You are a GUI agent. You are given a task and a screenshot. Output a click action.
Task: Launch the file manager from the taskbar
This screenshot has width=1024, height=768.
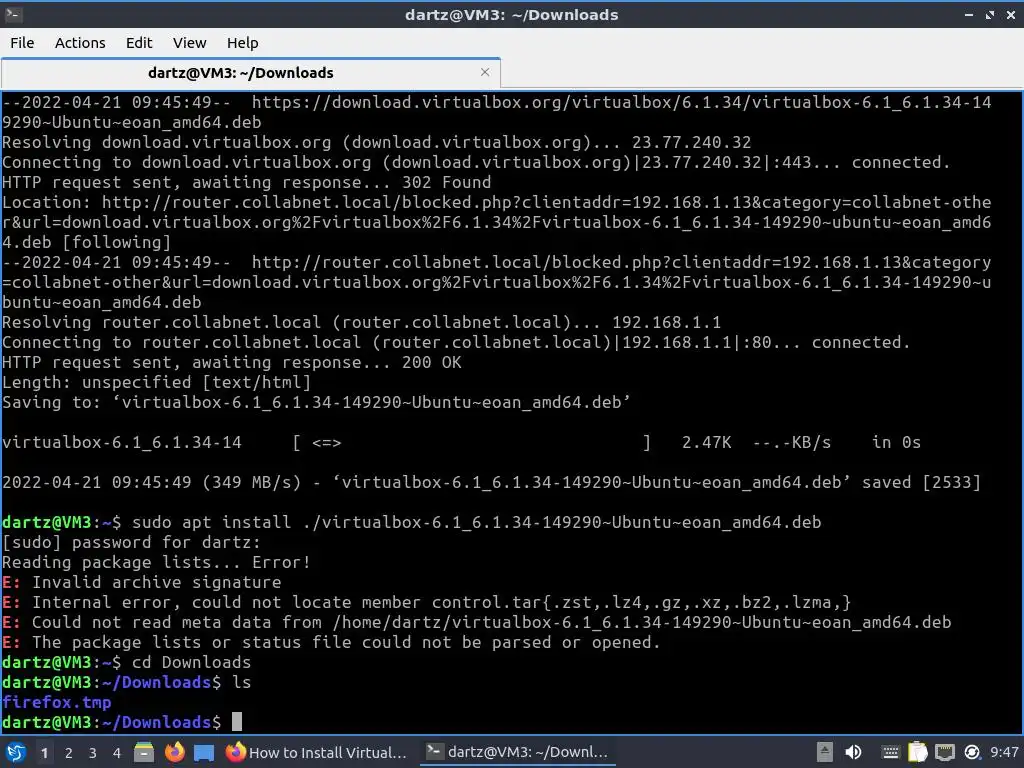pos(144,752)
